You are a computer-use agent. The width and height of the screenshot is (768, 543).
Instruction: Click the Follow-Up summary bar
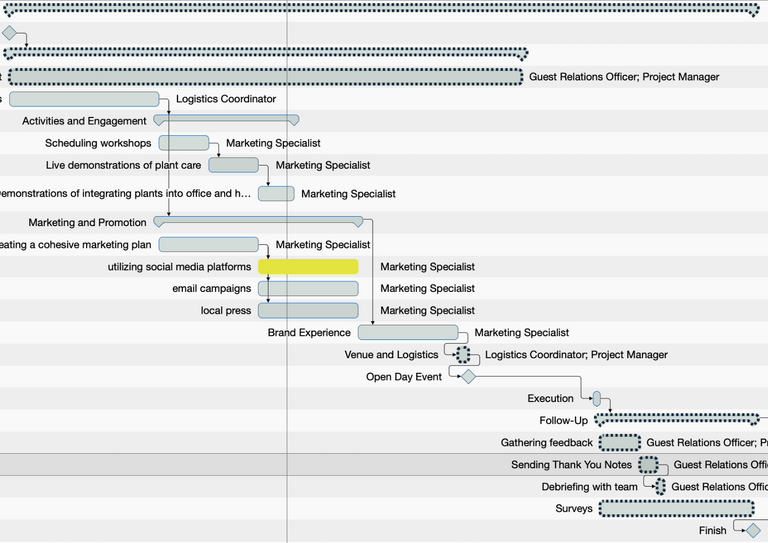tap(677, 420)
